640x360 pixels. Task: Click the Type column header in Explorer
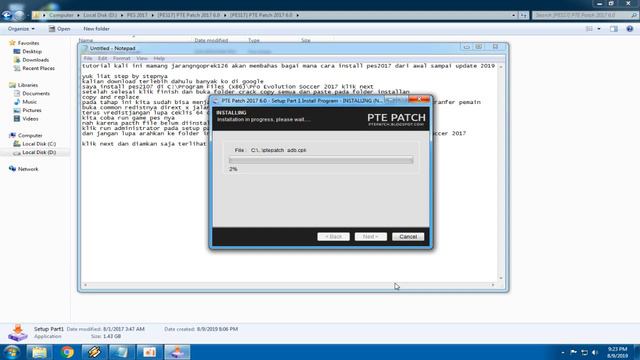point(254,40)
